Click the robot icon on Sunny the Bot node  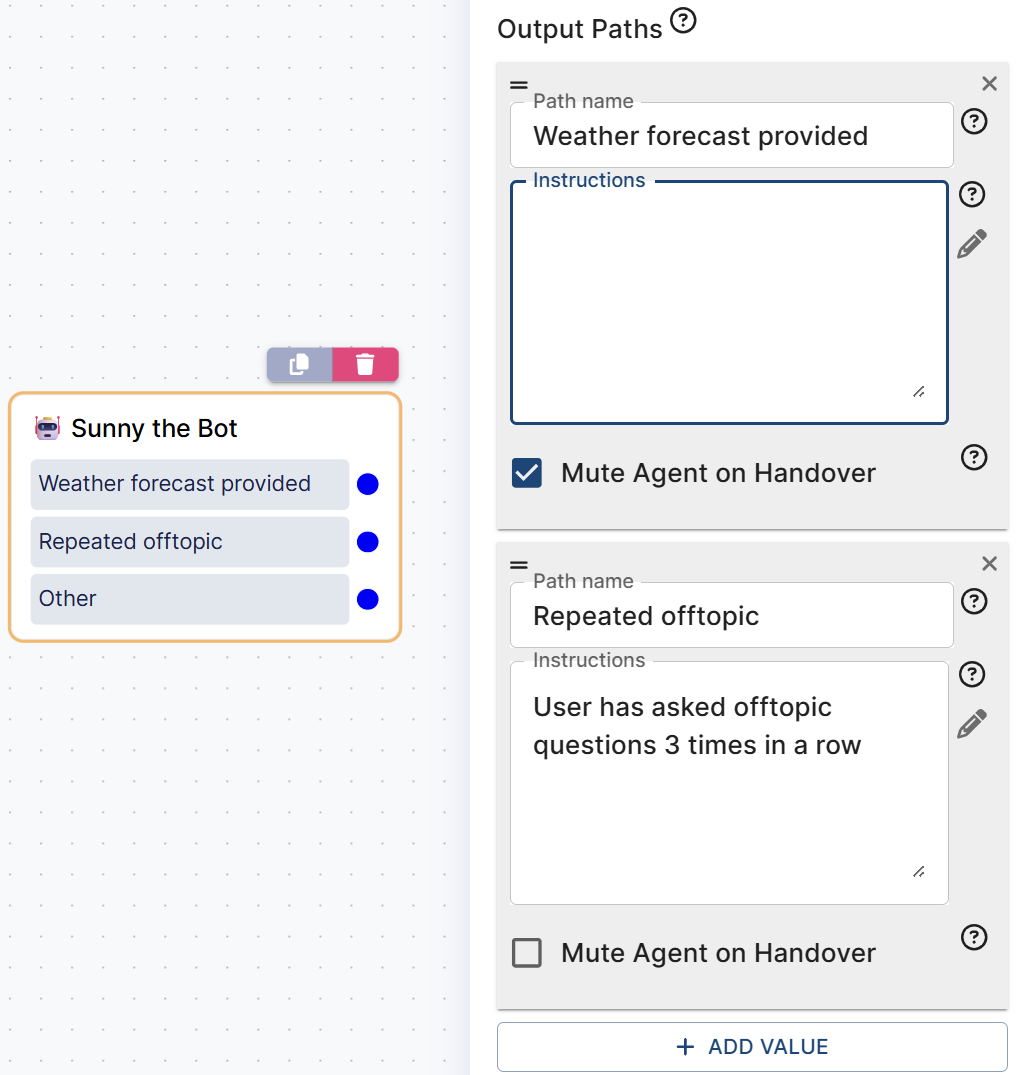47,429
